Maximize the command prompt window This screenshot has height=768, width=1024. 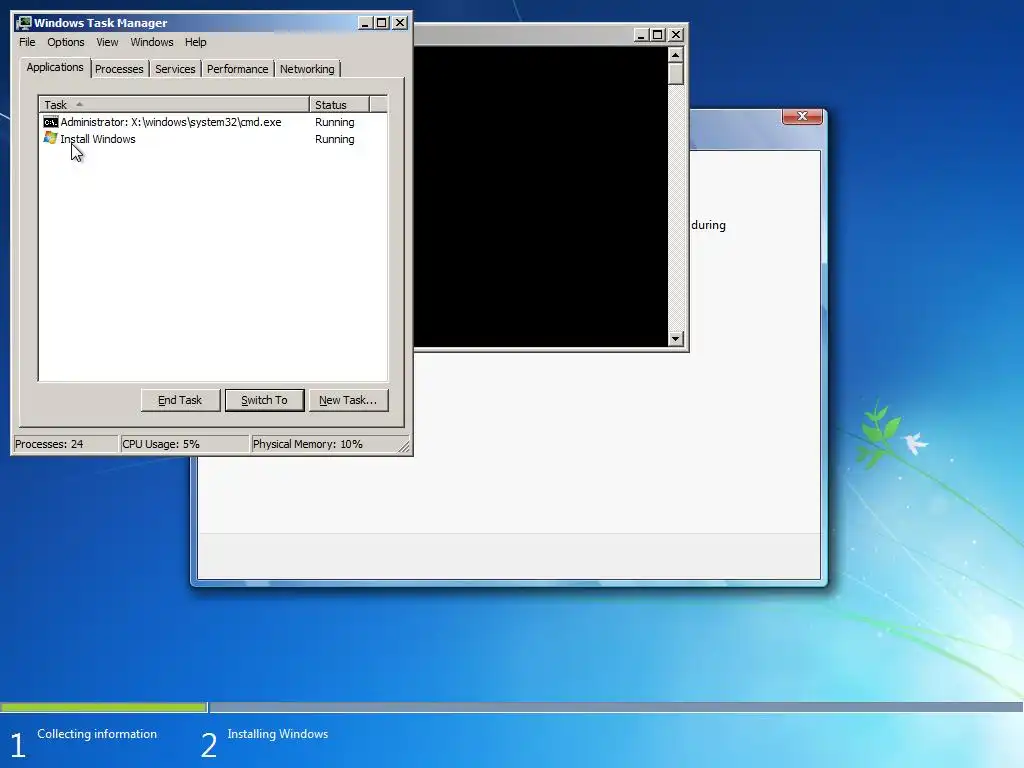(658, 35)
